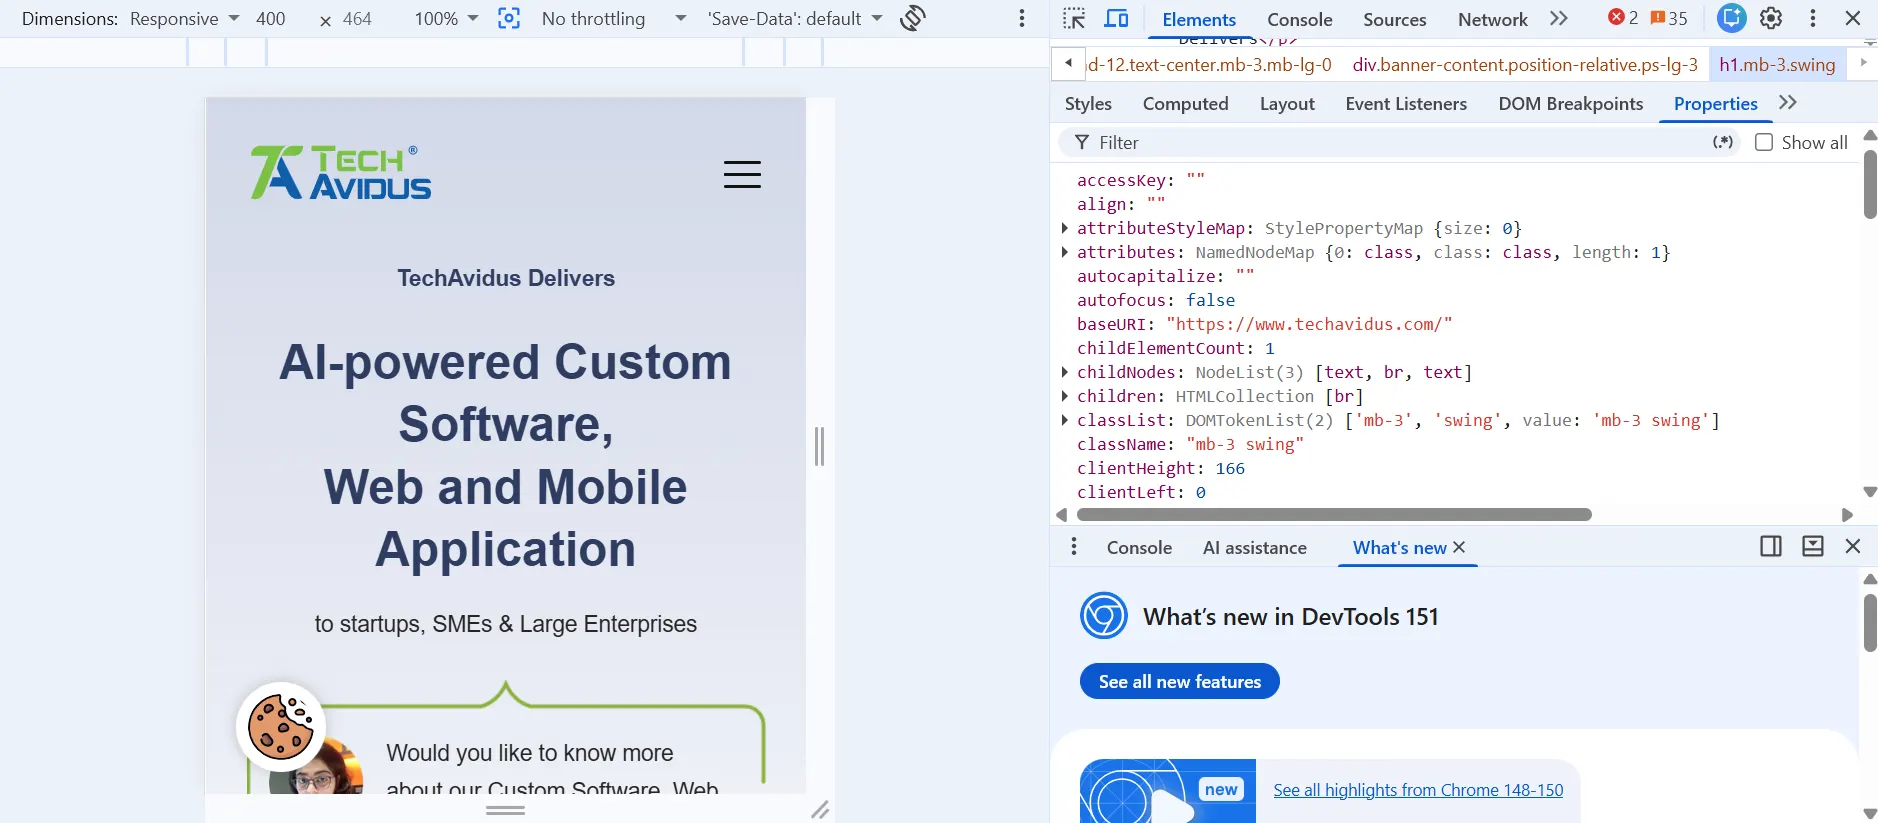Image resolution: width=1878 pixels, height=823 pixels.
Task: Show more DevTools panel tabs
Action: point(1558,18)
